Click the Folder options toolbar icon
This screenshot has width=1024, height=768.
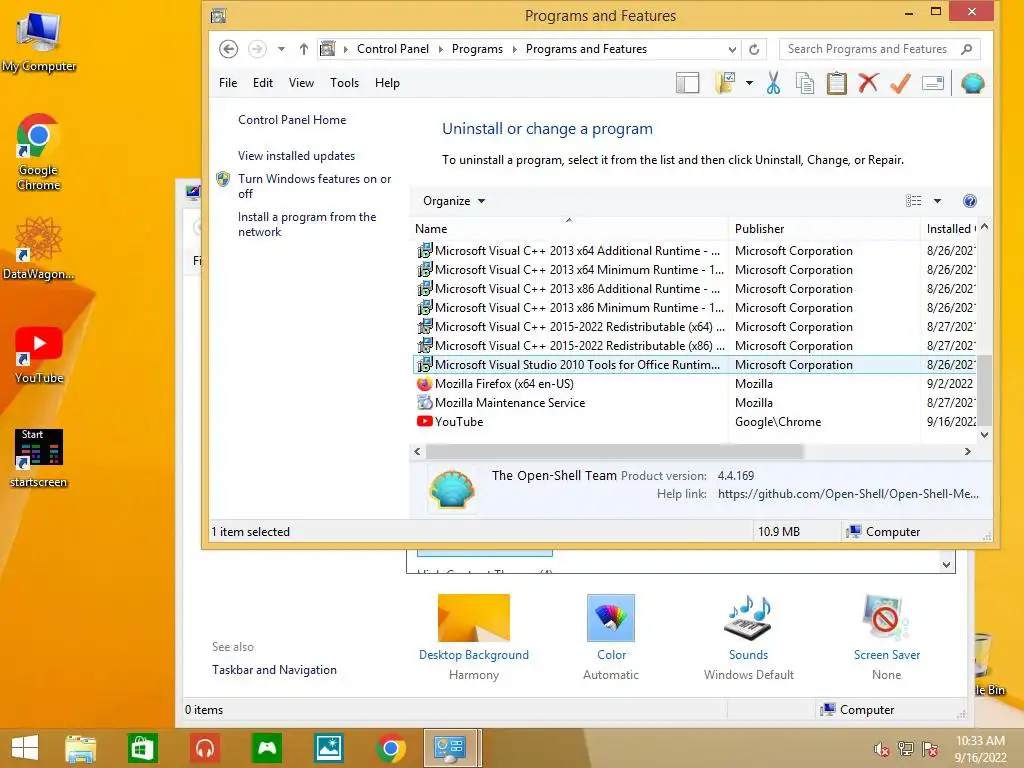(726, 83)
